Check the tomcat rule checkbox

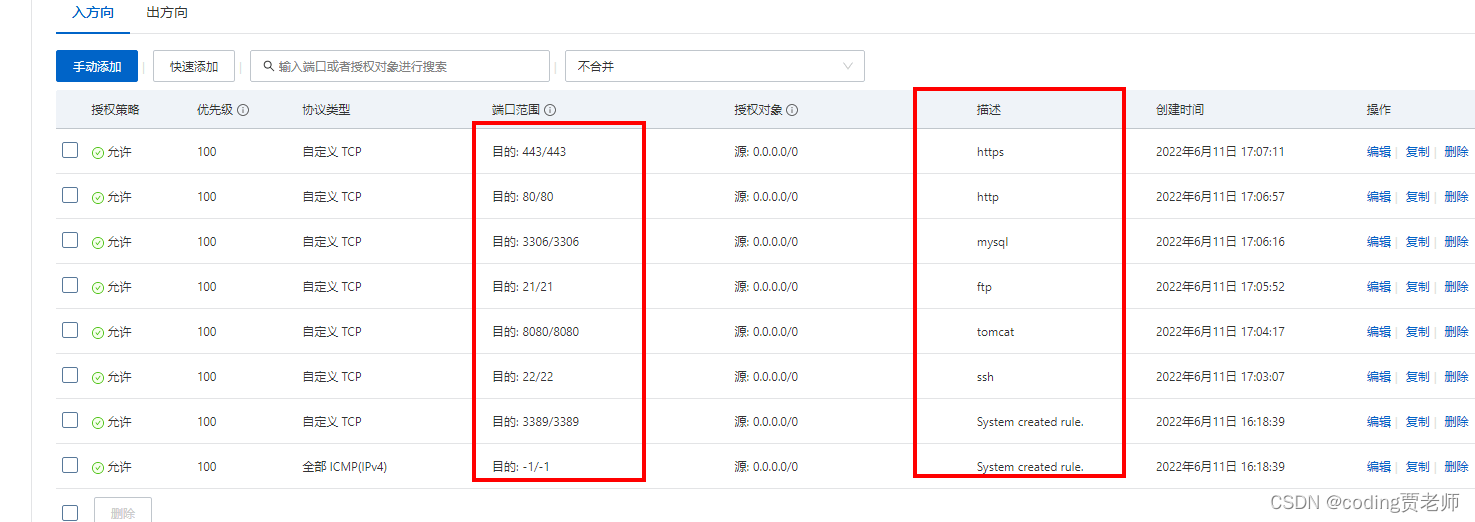70,330
